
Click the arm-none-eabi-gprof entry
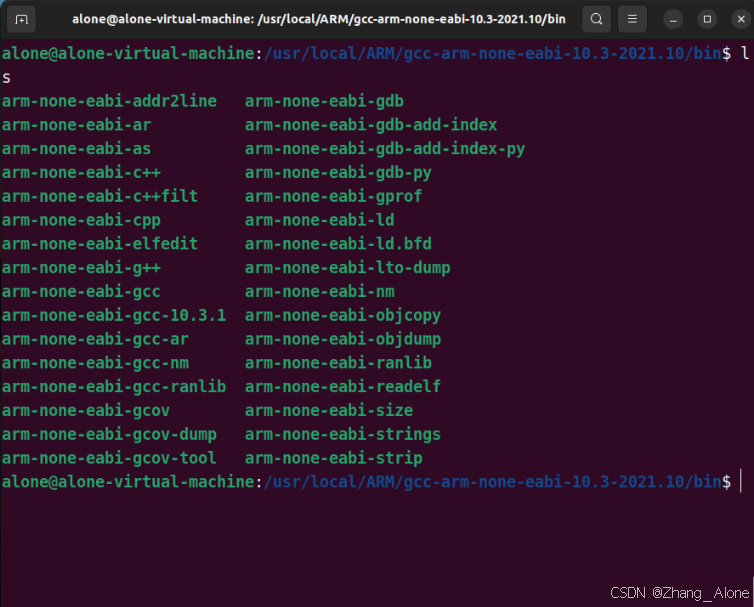[x=333, y=196]
